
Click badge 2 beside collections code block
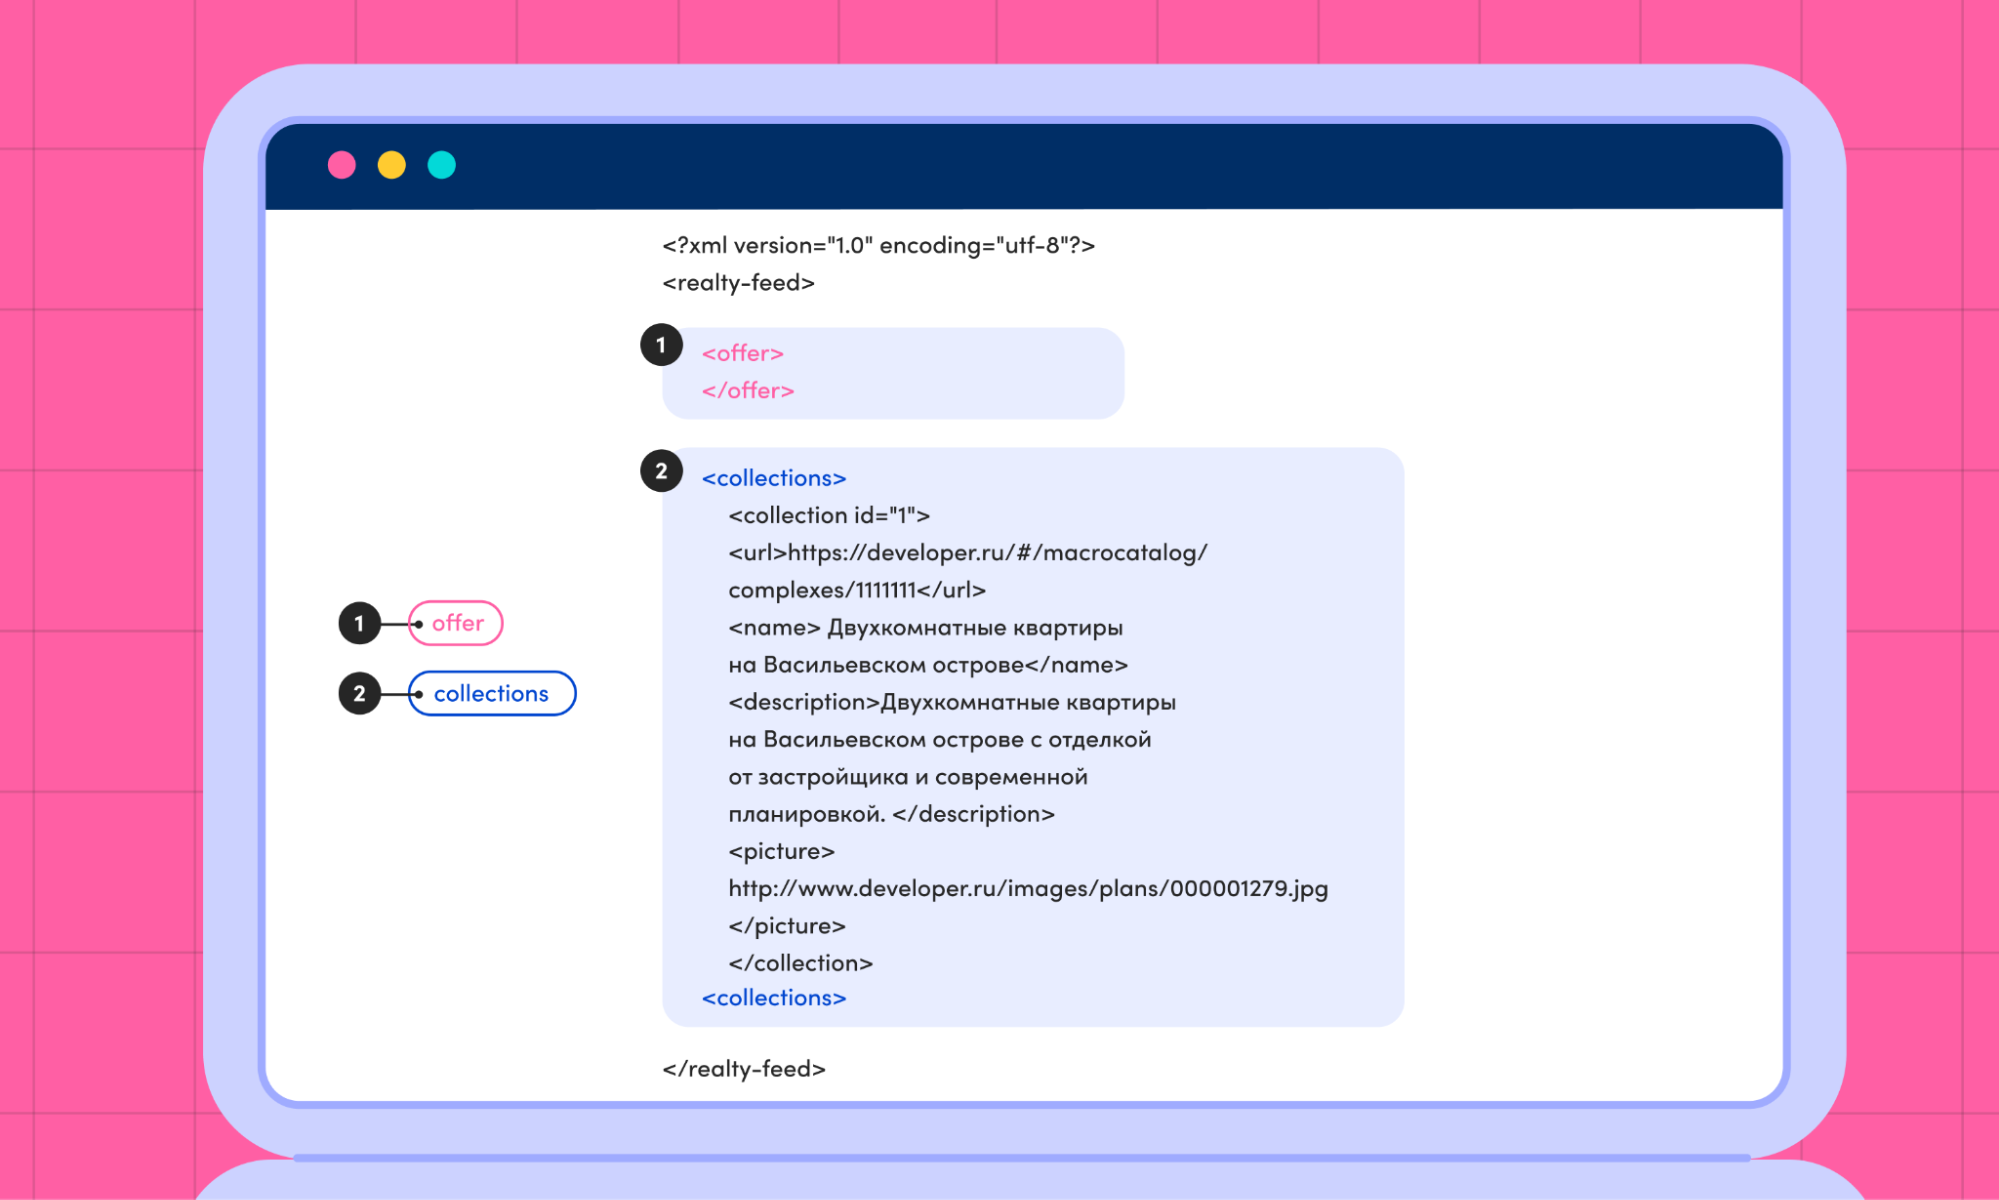coord(661,471)
